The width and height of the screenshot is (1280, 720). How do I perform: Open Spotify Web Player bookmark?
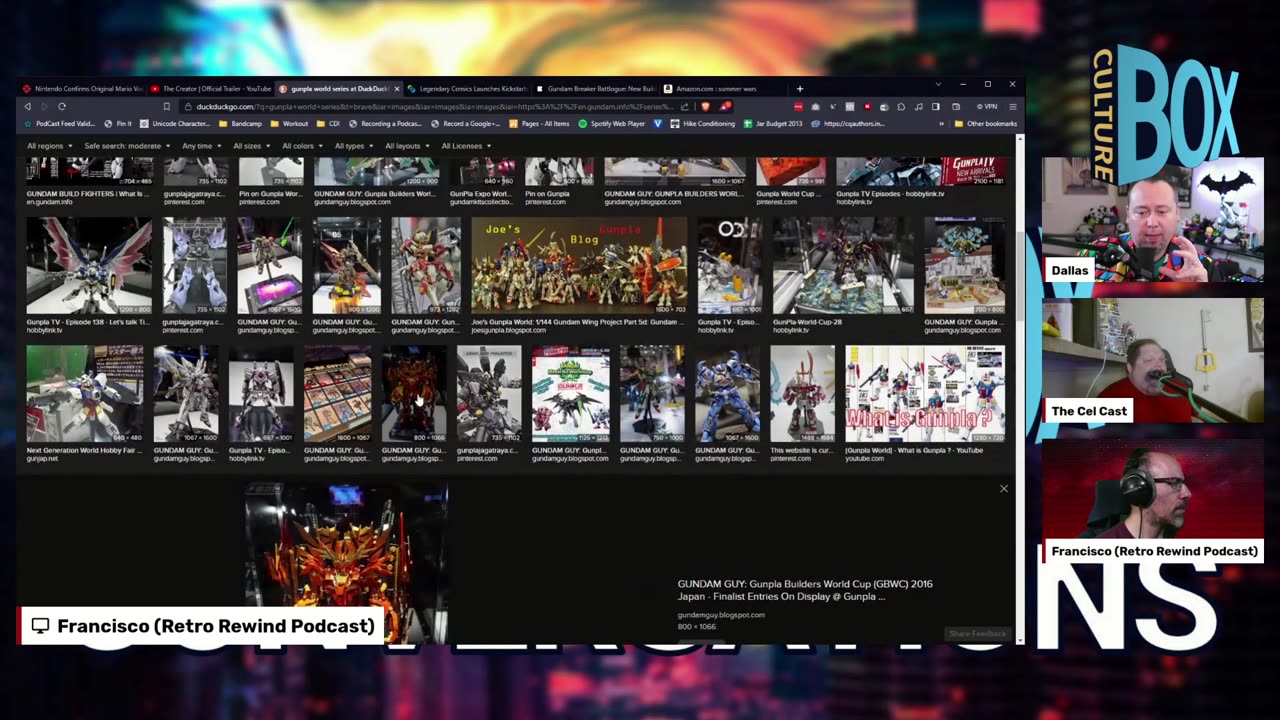pyautogui.click(x=612, y=124)
